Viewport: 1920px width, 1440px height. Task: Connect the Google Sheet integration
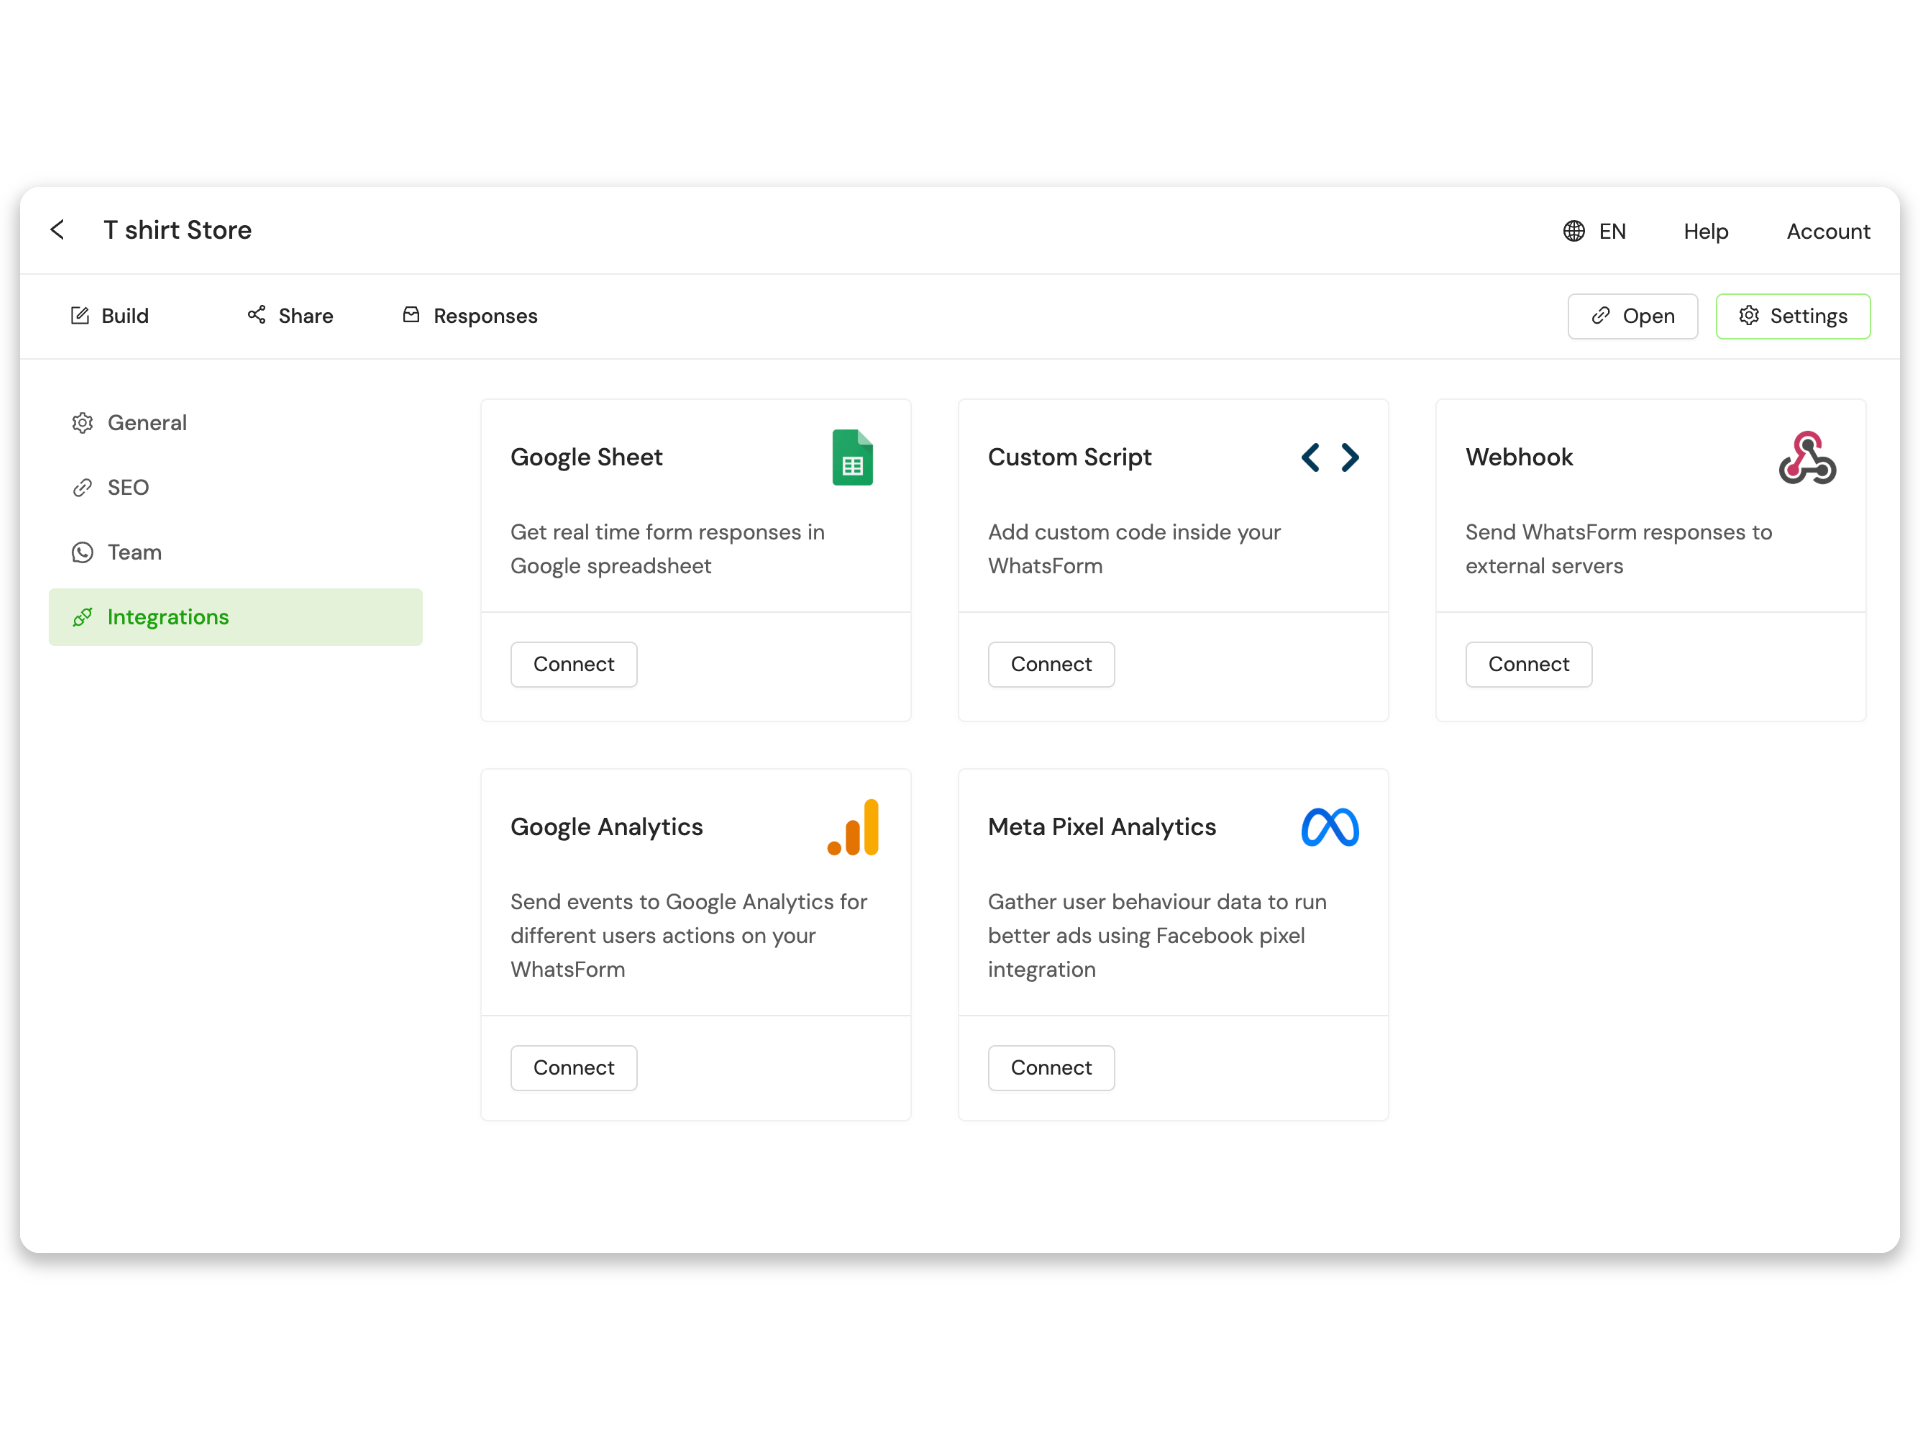coord(573,665)
